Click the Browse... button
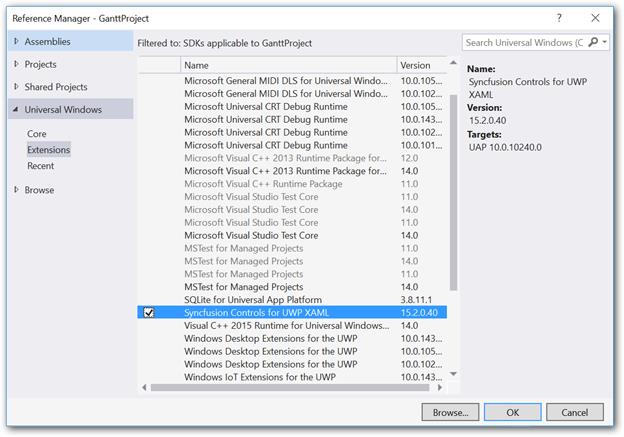This screenshot has width=624, height=437. pyautogui.click(x=450, y=412)
